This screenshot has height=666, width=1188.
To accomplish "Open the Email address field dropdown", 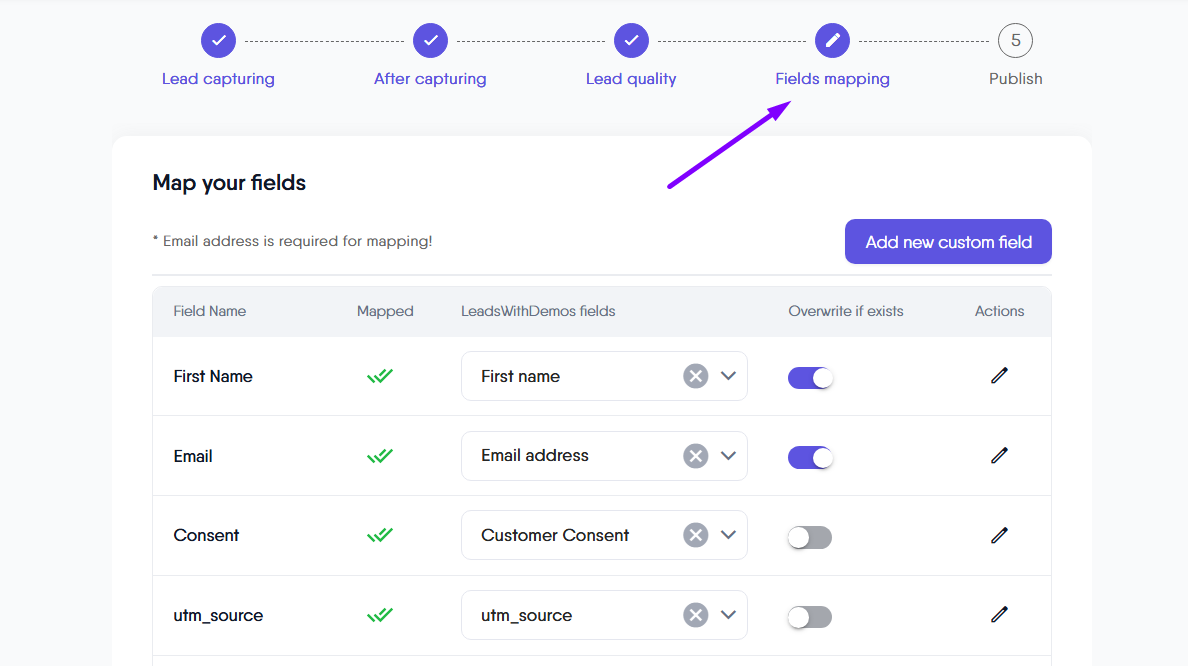I will 728,456.
